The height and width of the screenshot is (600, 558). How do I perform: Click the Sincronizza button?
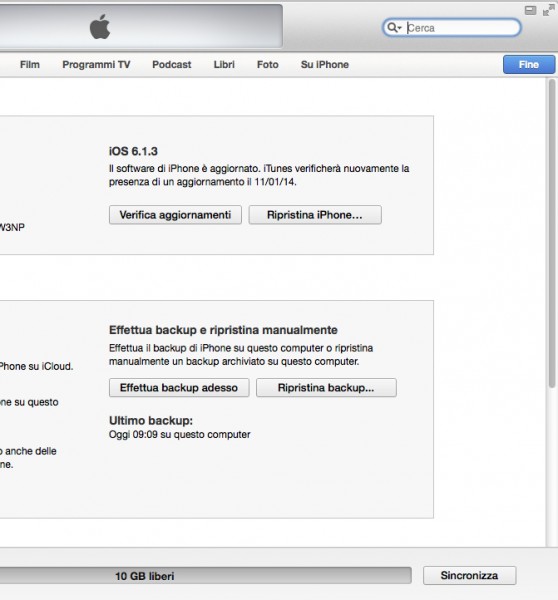pyautogui.click(x=470, y=576)
